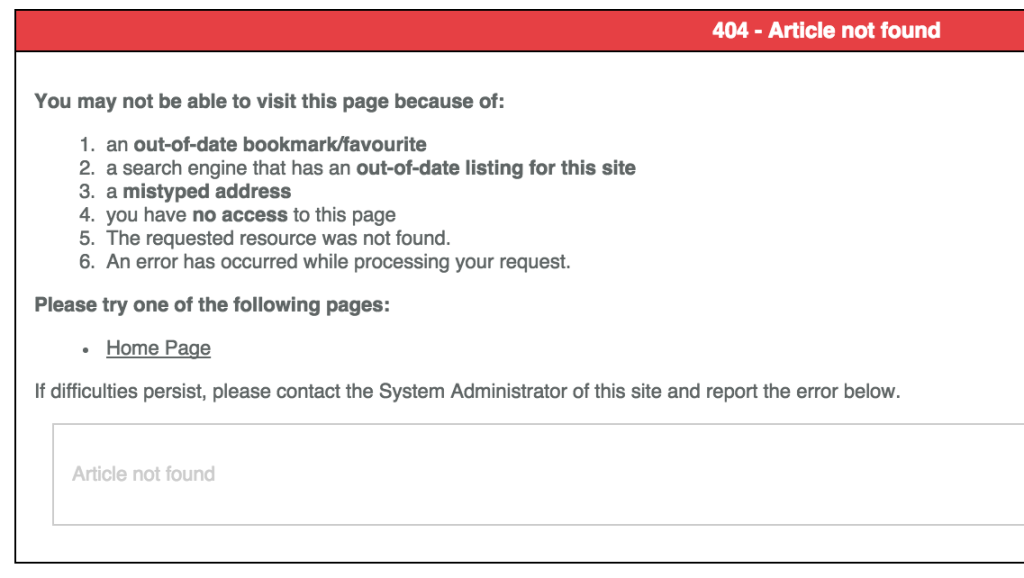Viewport: 1024px width, 578px height.
Task: Click the "404 - Article not found" banner title
Action: (x=826, y=30)
